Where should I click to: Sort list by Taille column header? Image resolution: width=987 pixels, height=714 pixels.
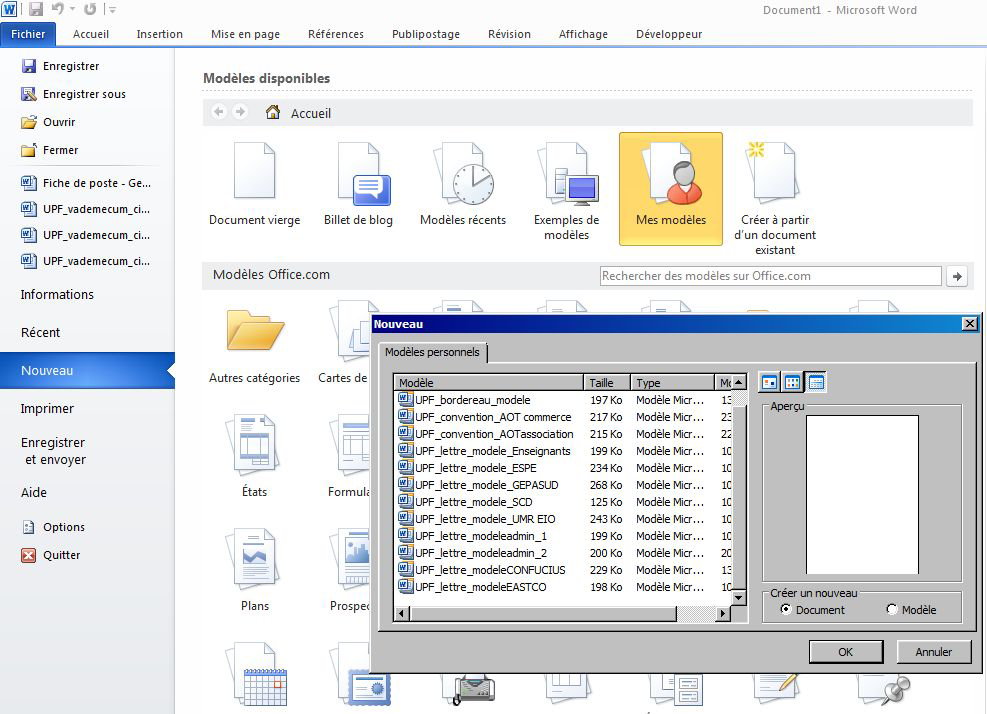click(607, 383)
